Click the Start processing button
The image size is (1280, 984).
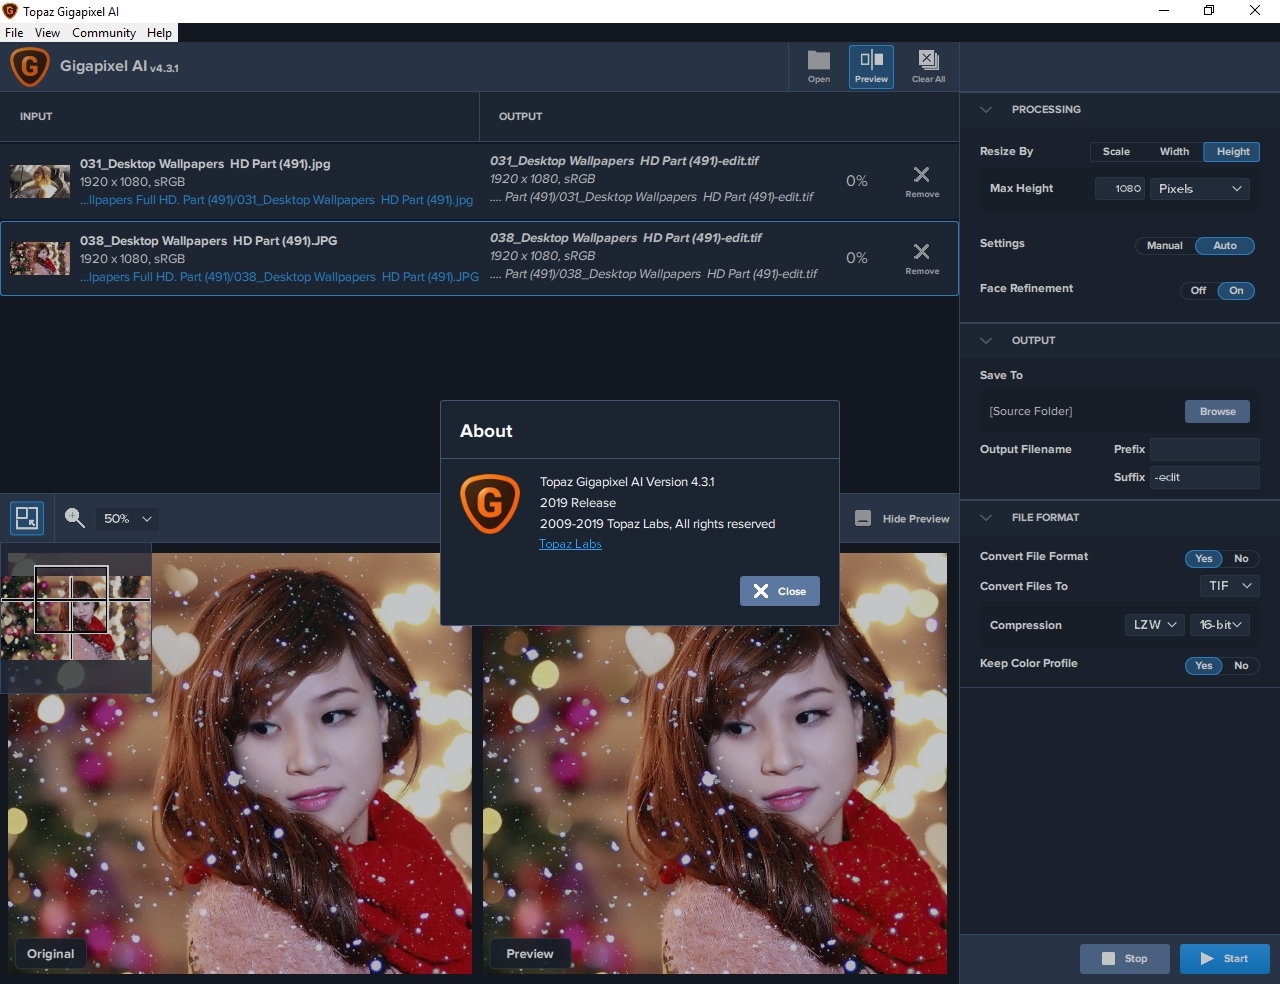[1224, 958]
